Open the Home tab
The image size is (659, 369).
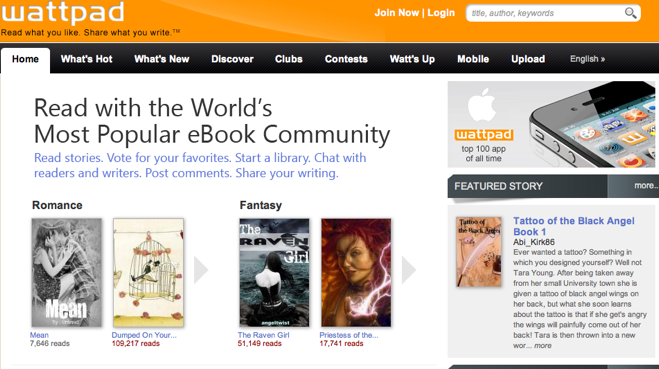[25, 59]
